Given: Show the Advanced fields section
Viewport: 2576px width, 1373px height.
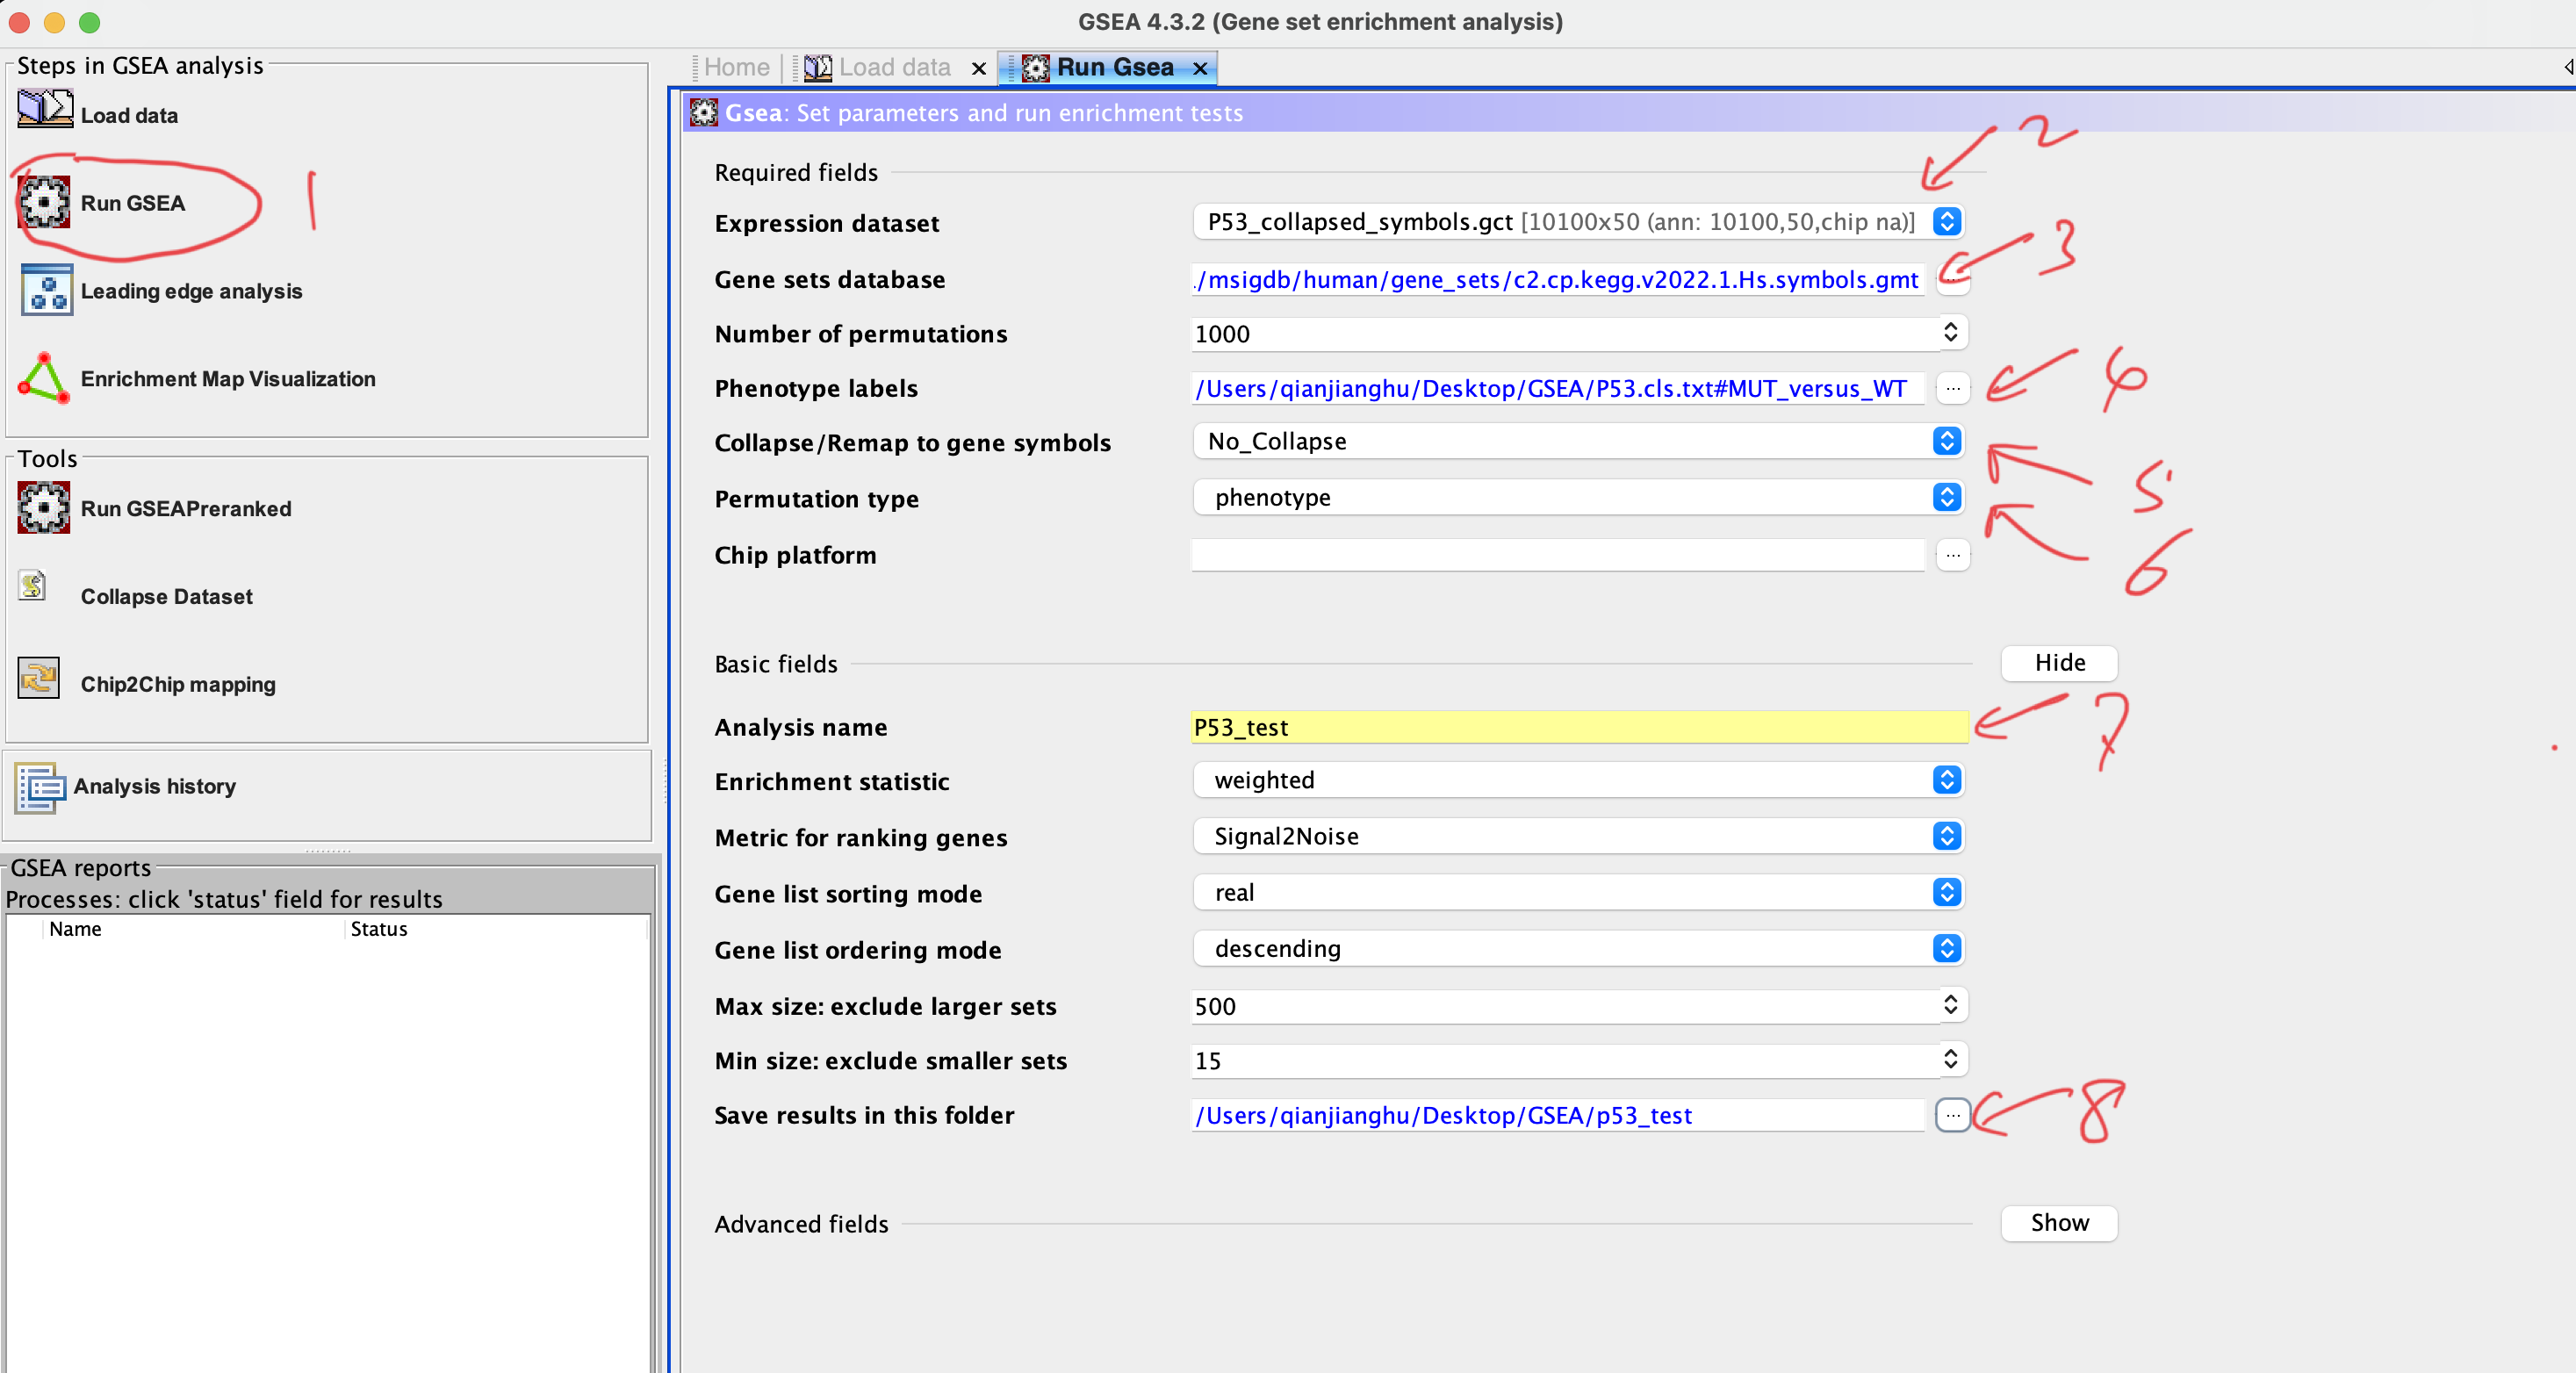Looking at the screenshot, I should 2059,1223.
